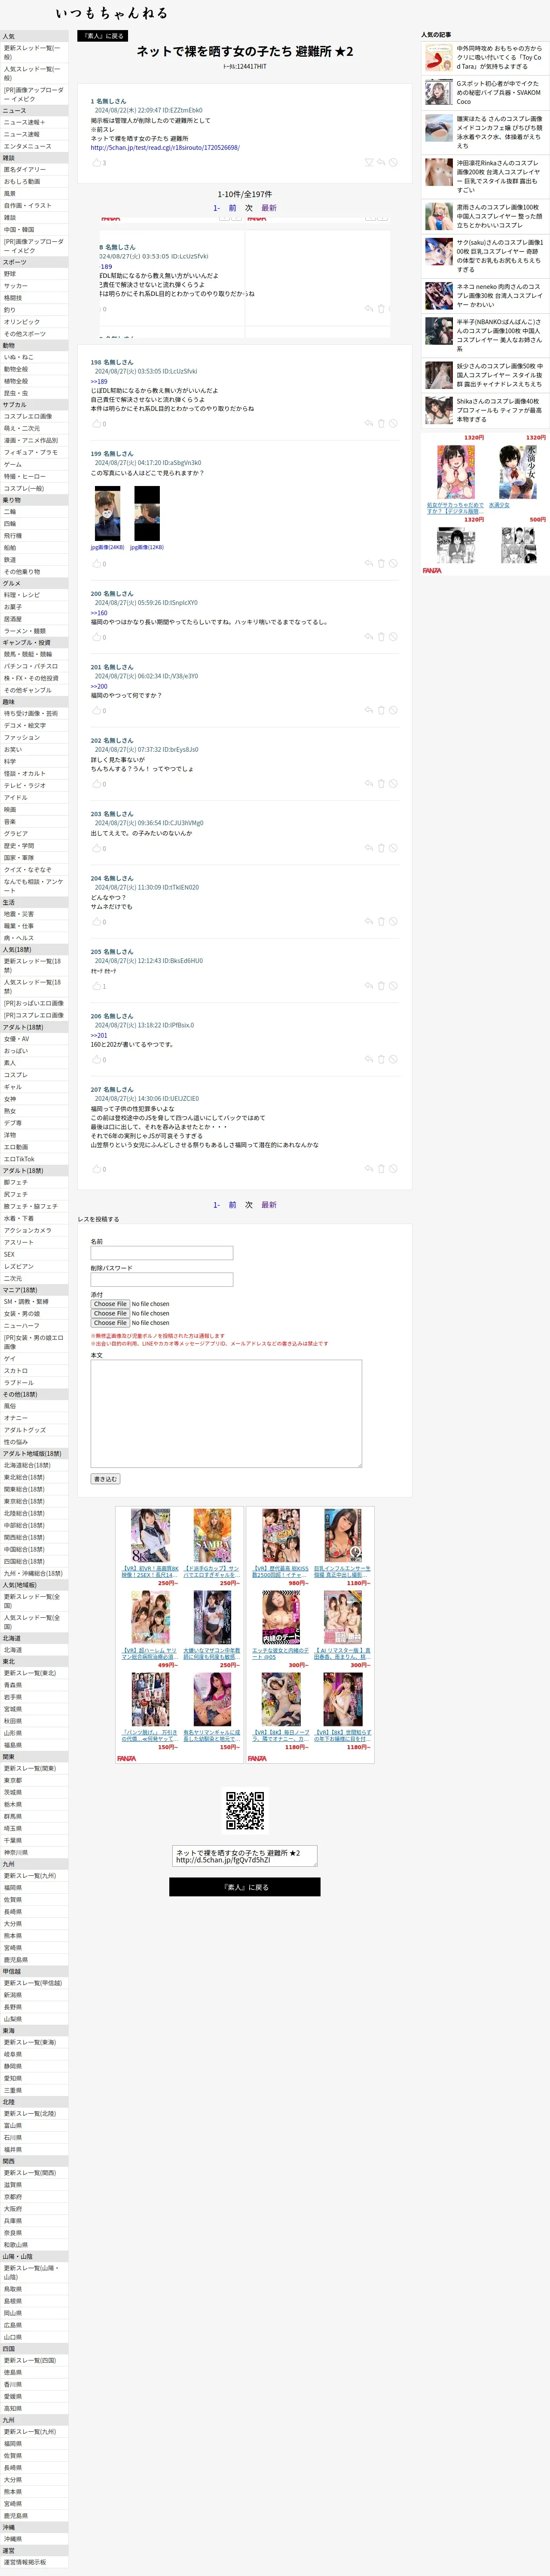The height and width of the screenshot is (2576, 550).
Task: Click the black 『素人』に戻る button at bottom
Action: tap(245, 1886)
